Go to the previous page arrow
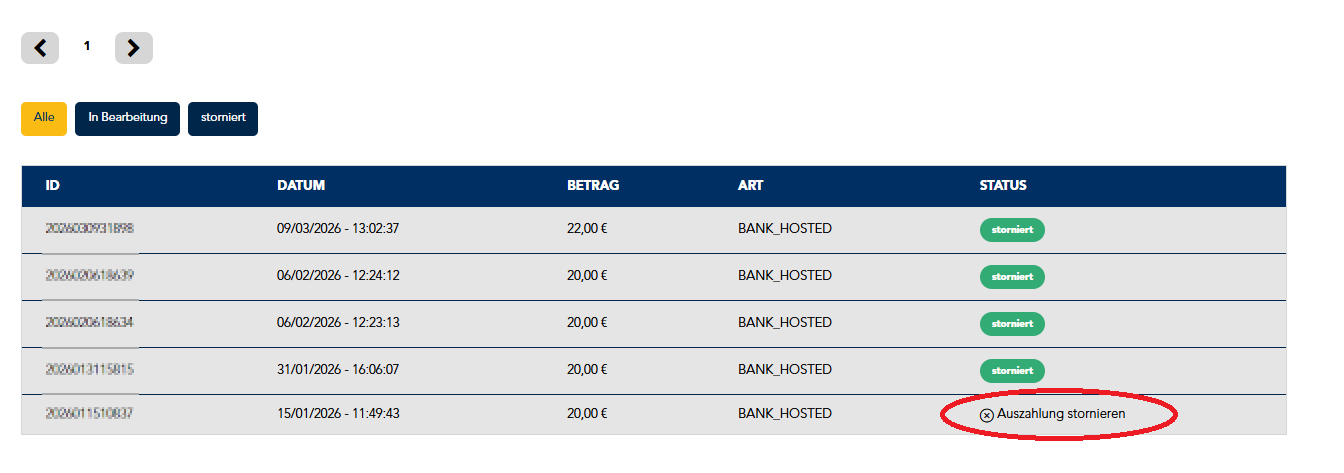1344x473 pixels. [40, 48]
